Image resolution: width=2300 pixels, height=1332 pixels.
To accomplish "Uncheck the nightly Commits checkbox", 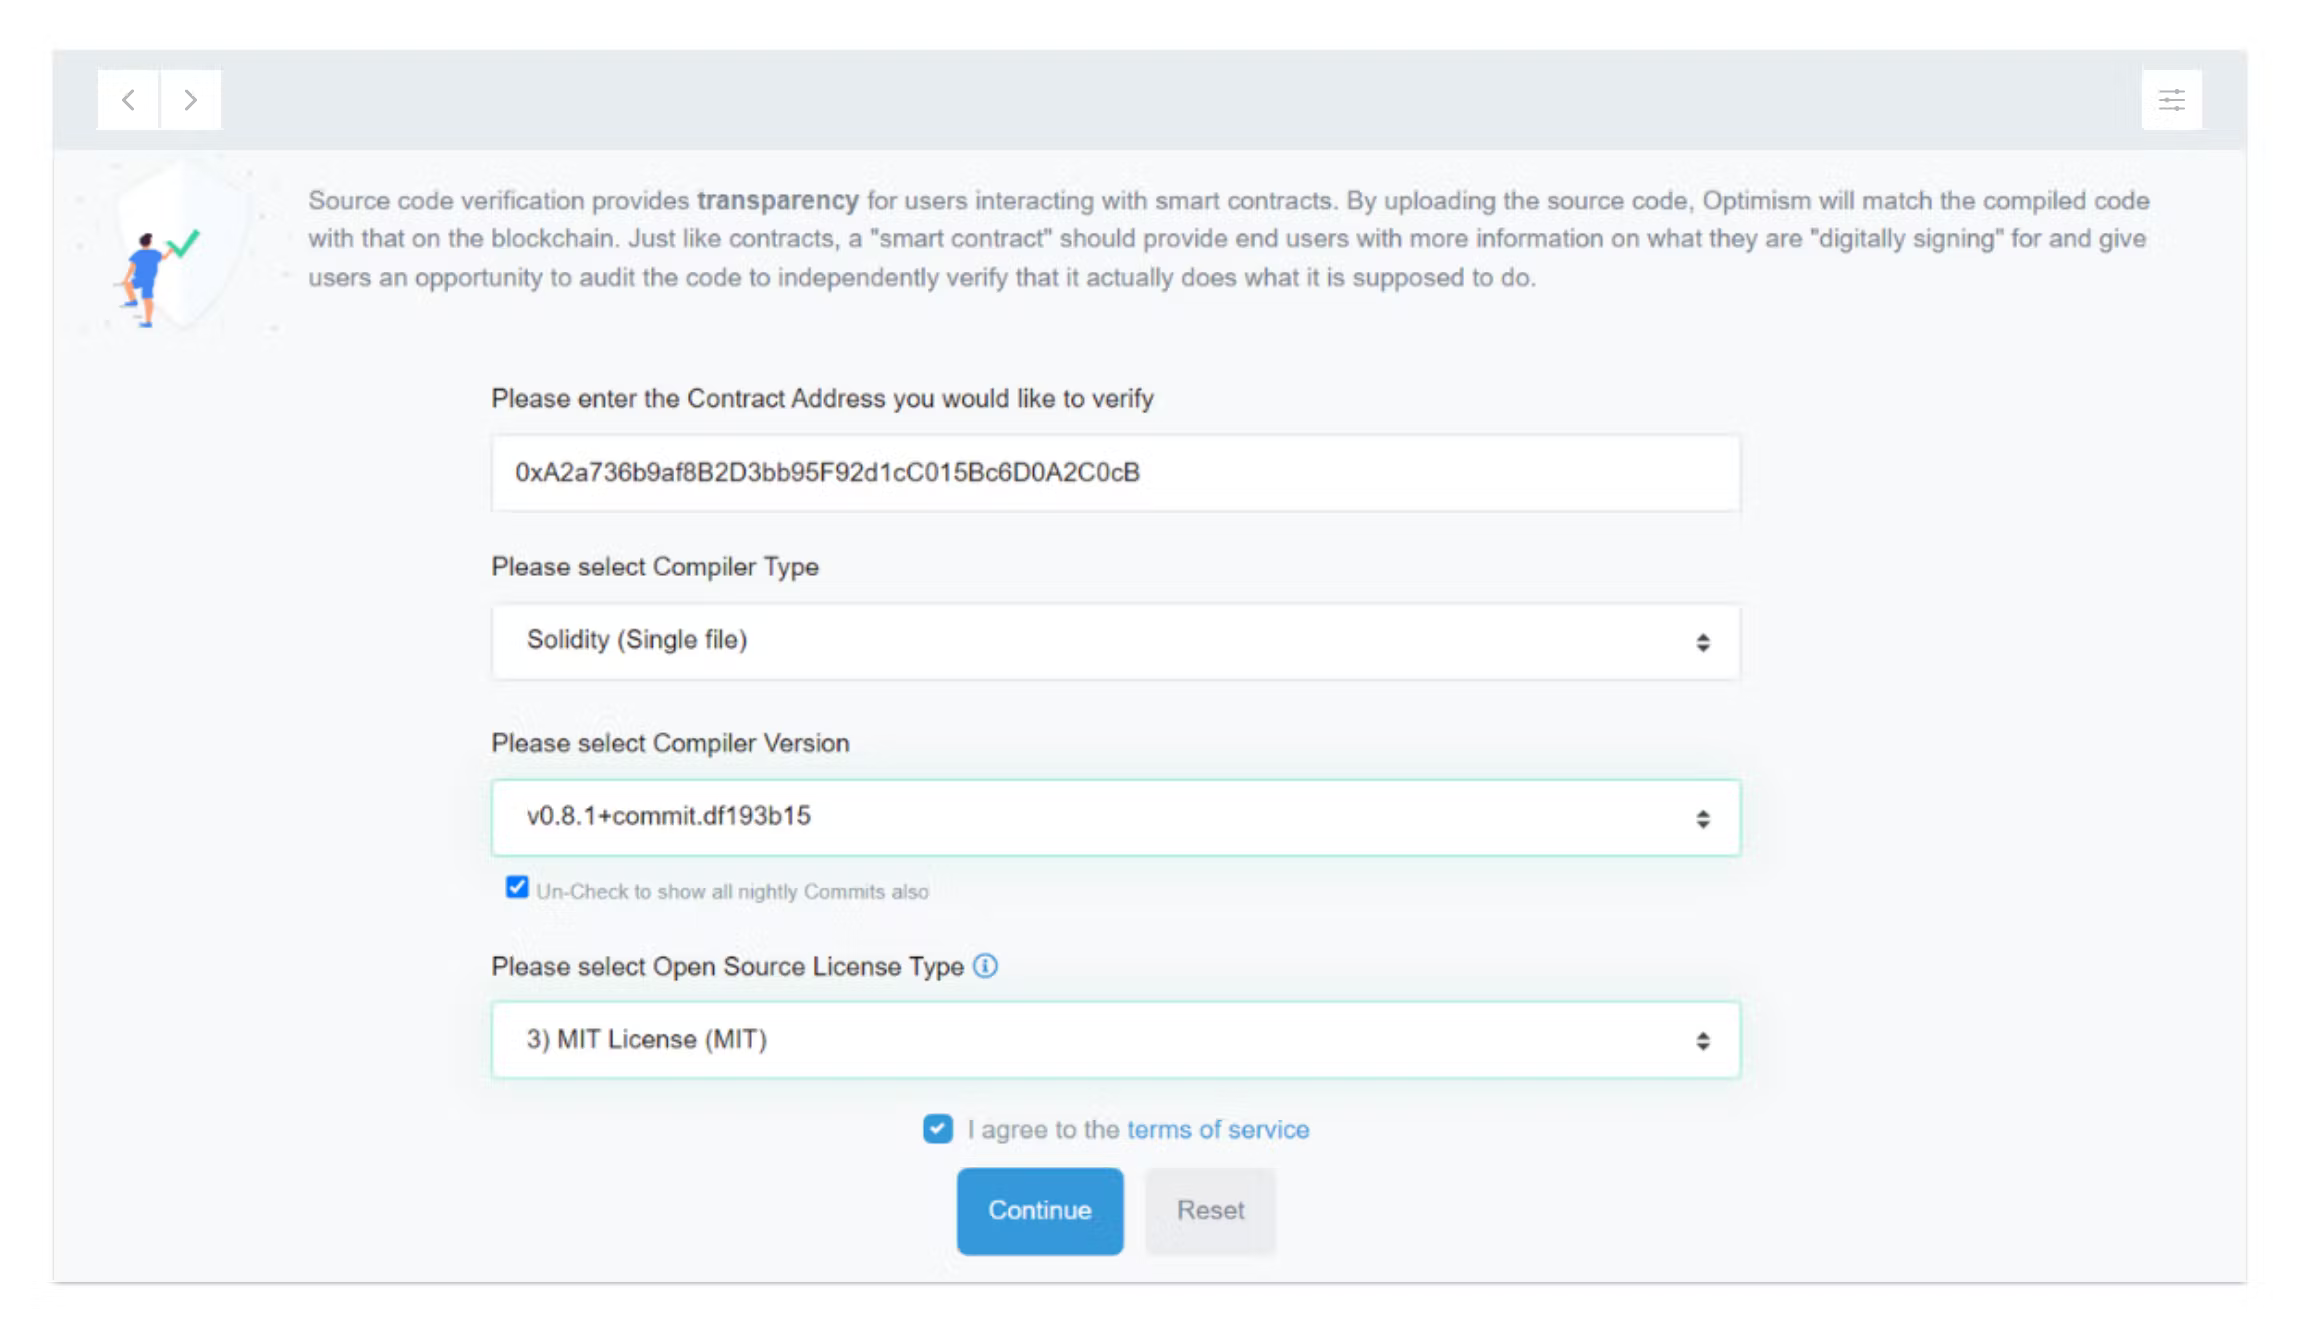I will click(x=517, y=888).
